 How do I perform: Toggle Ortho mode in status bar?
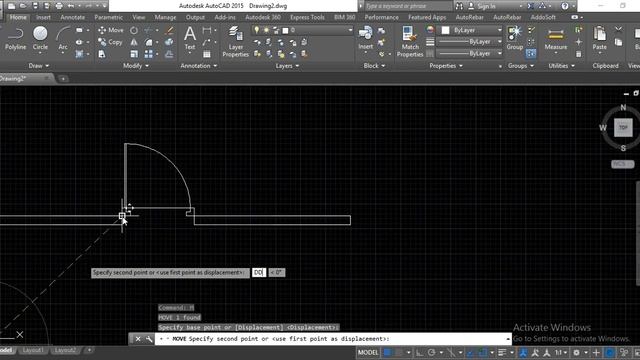(419, 352)
